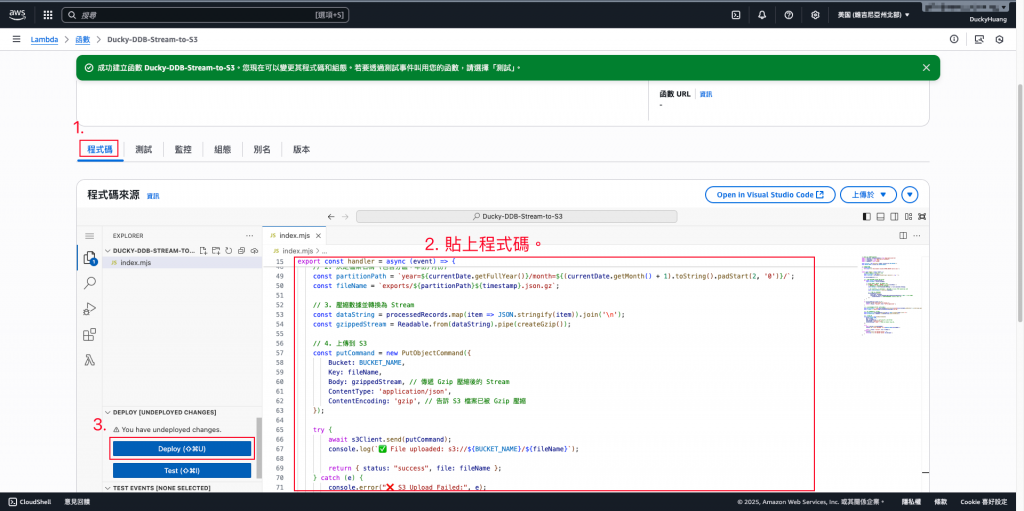Launch CloudShell from top navigation bar
Image resolution: width=1024 pixels, height=511 pixels.
(x=735, y=14)
